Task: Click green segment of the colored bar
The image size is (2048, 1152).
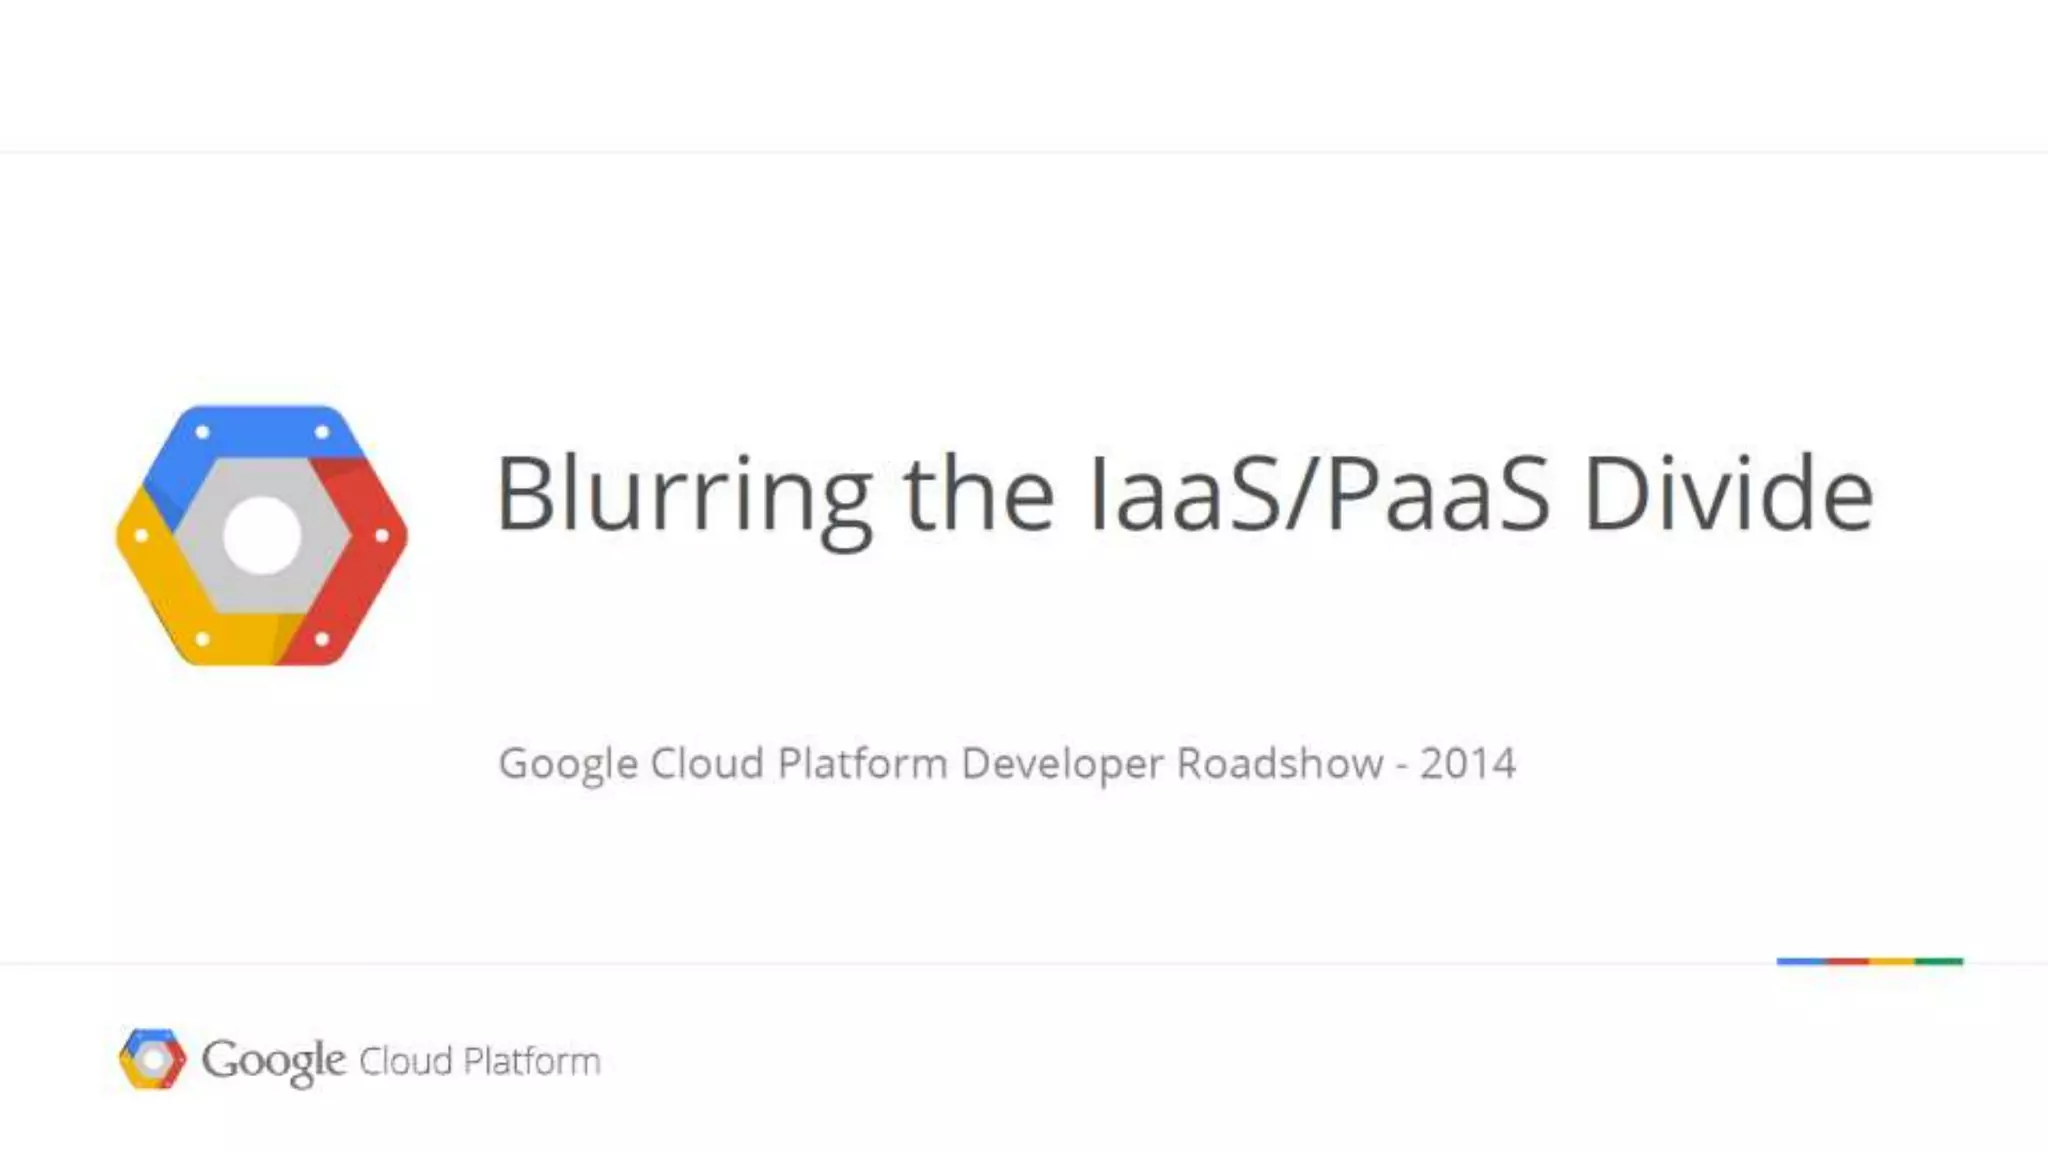Action: (1940, 961)
